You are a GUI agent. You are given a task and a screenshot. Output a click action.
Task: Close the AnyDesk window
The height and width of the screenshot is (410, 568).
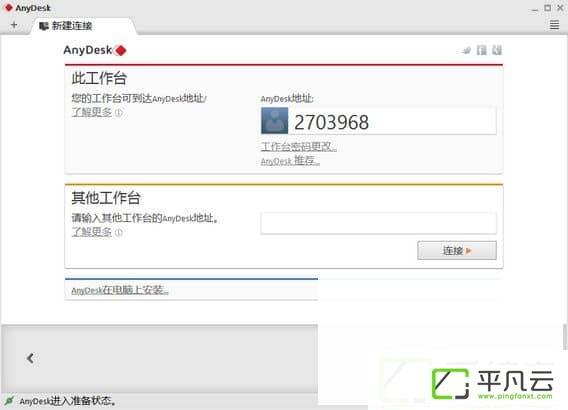pyautogui.click(x=560, y=8)
